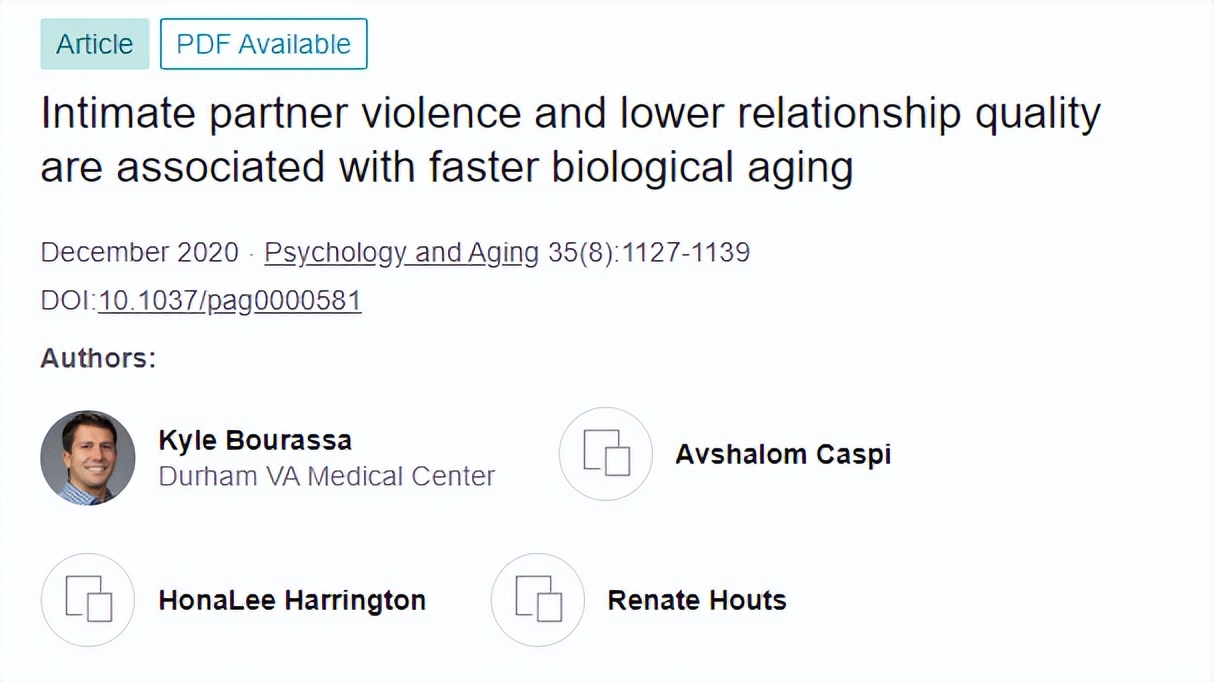Click the title line starting 'Intimate partner violence'

pyautogui.click(x=570, y=115)
